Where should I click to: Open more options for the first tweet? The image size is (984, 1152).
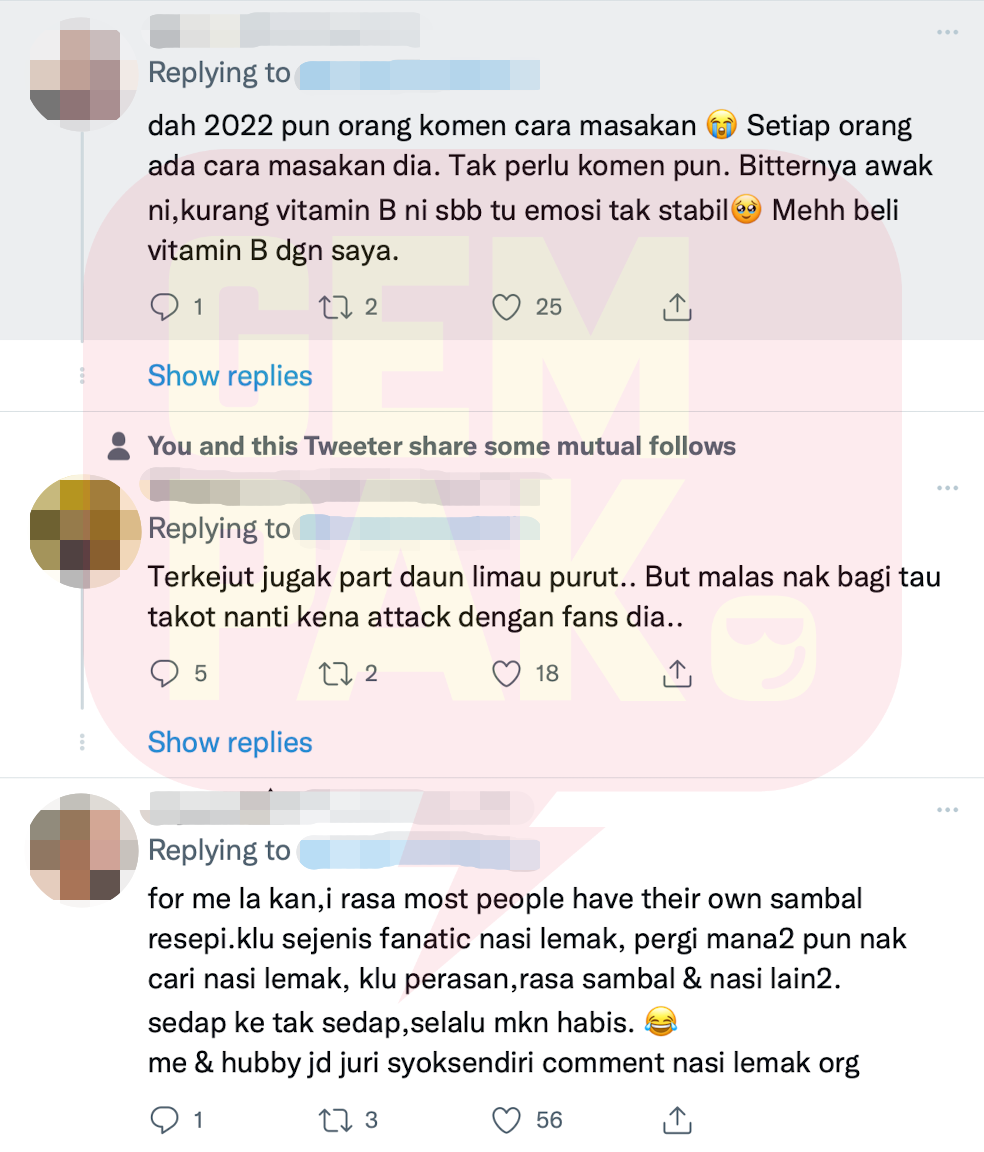pos(947,32)
